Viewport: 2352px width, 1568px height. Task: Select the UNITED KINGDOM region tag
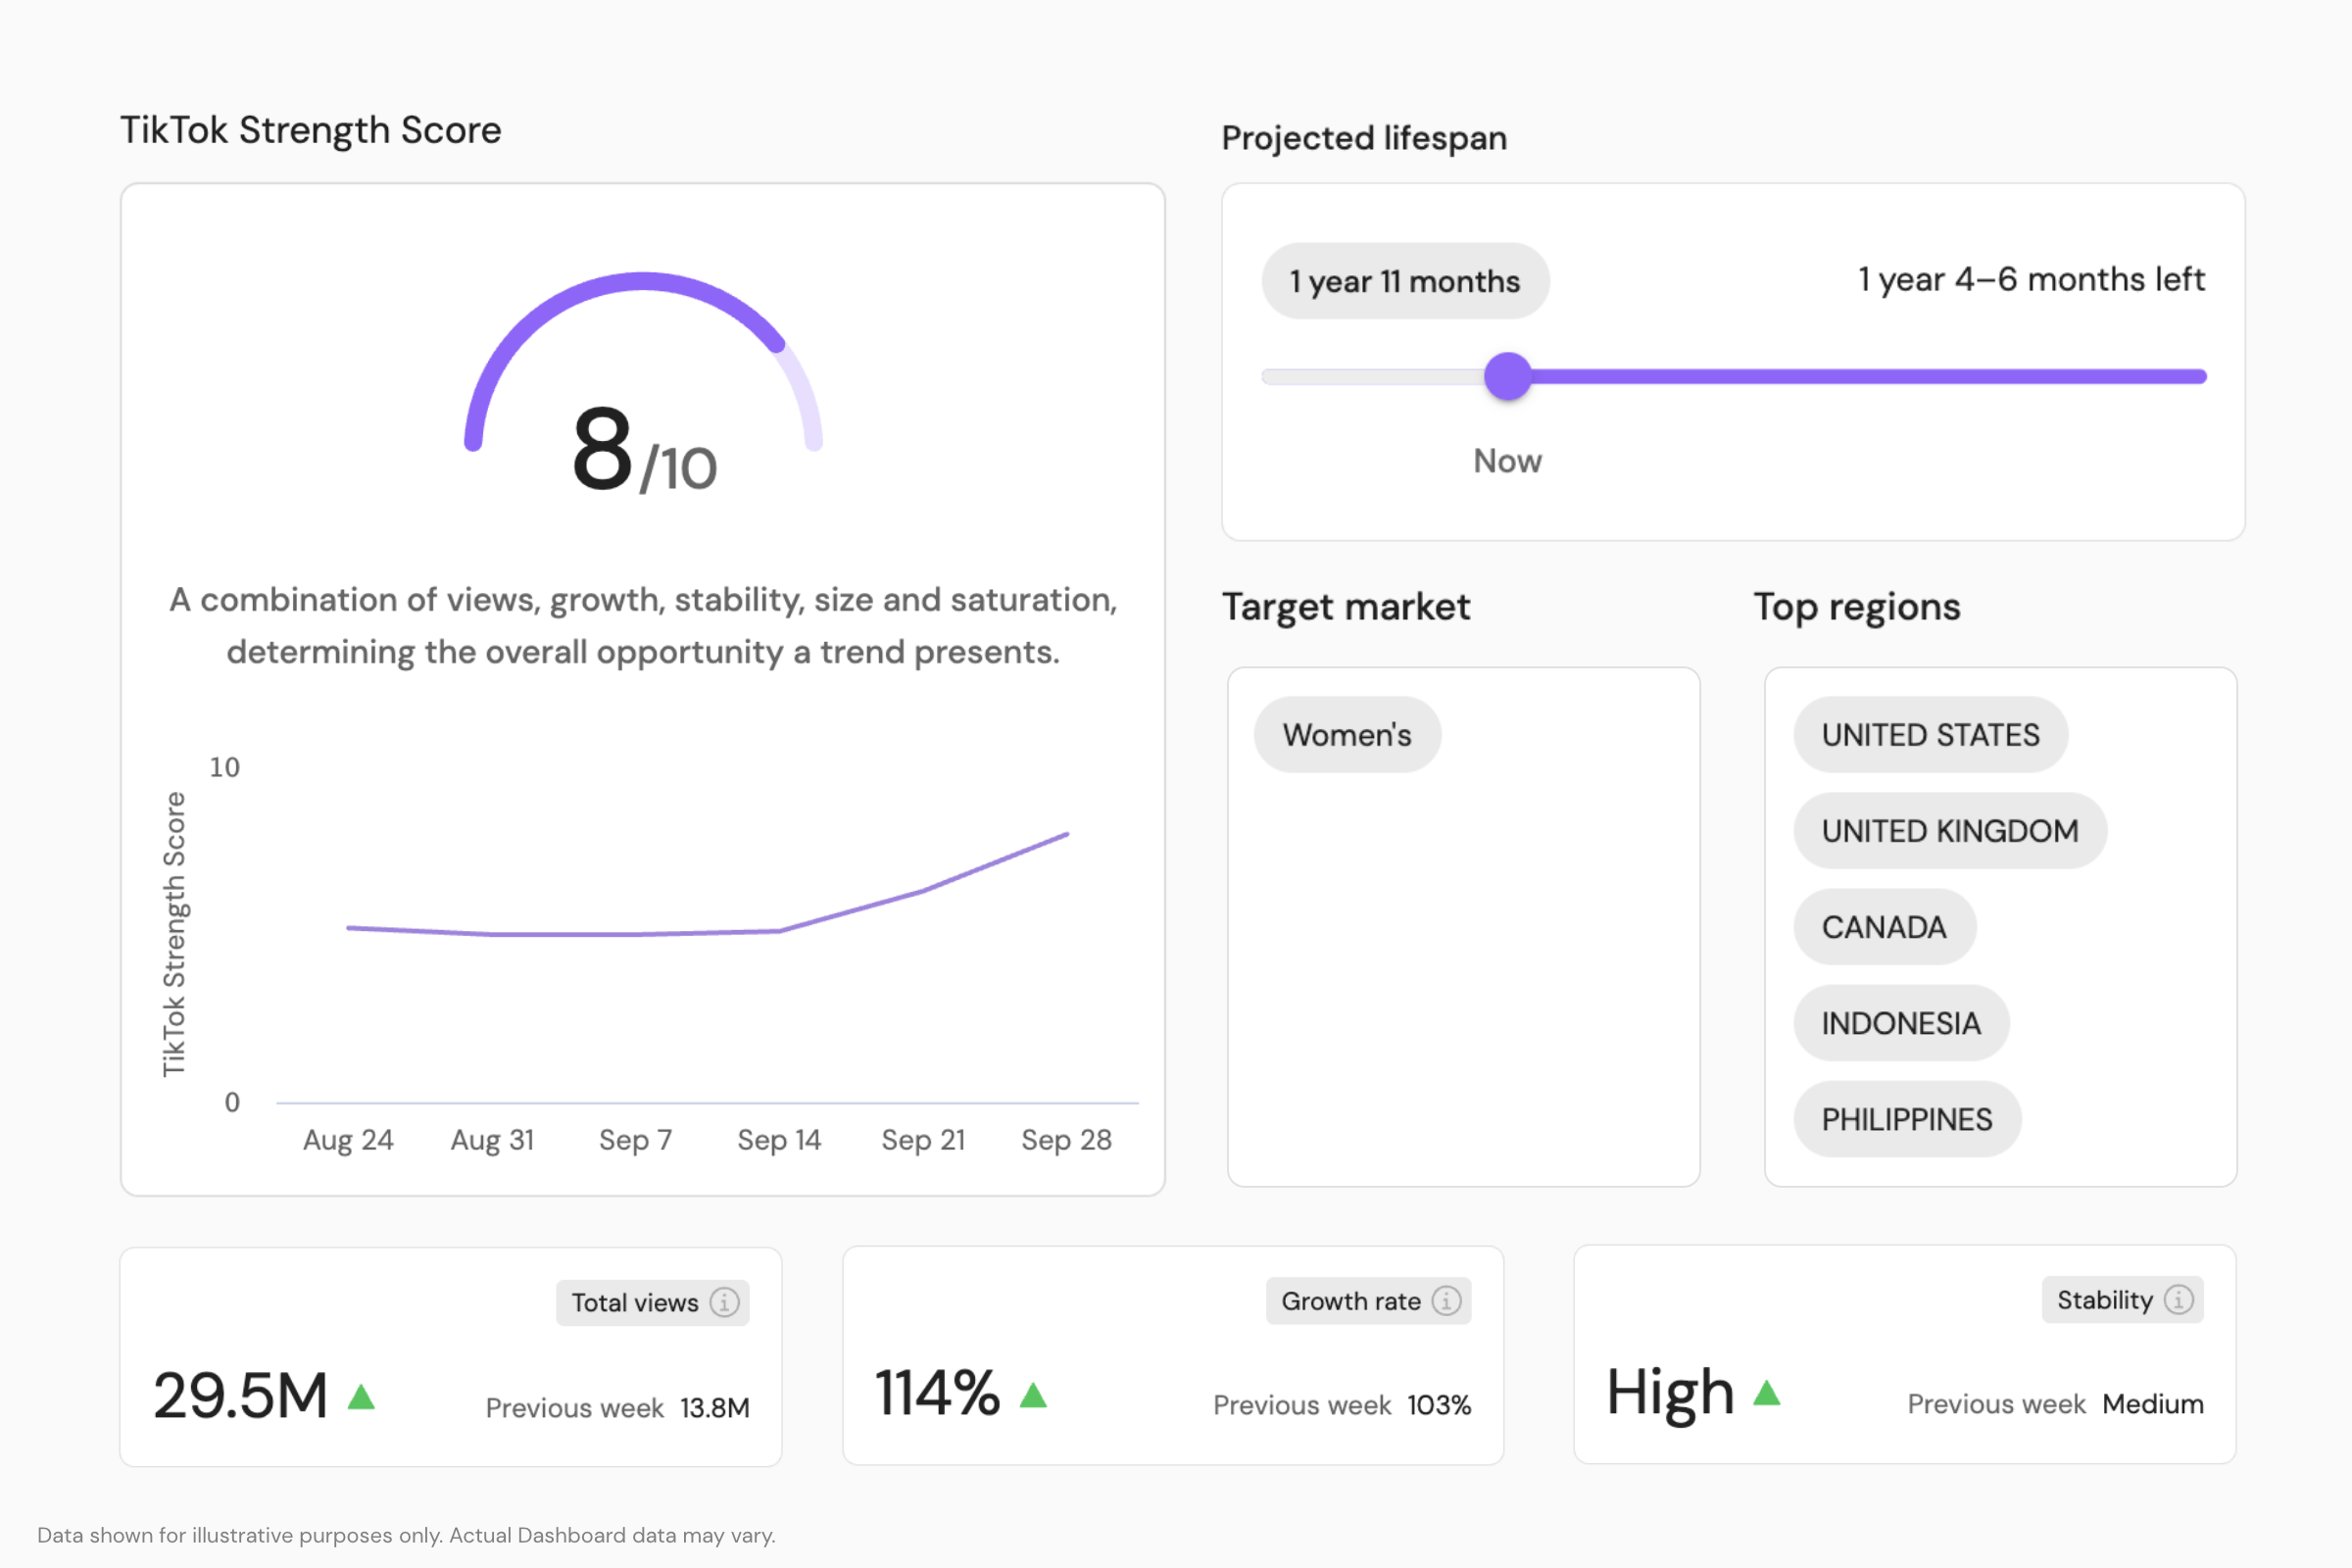(1949, 831)
